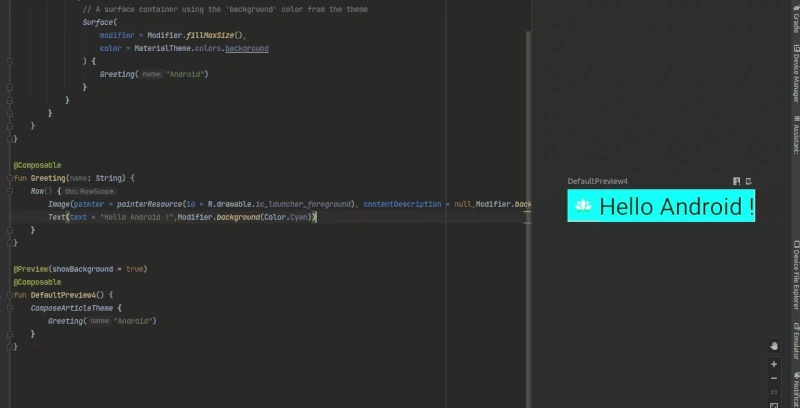Screen dimensions: 800x408
Task: Click on Modifier.fillMaxSize() in the code
Action: pos(196,35)
